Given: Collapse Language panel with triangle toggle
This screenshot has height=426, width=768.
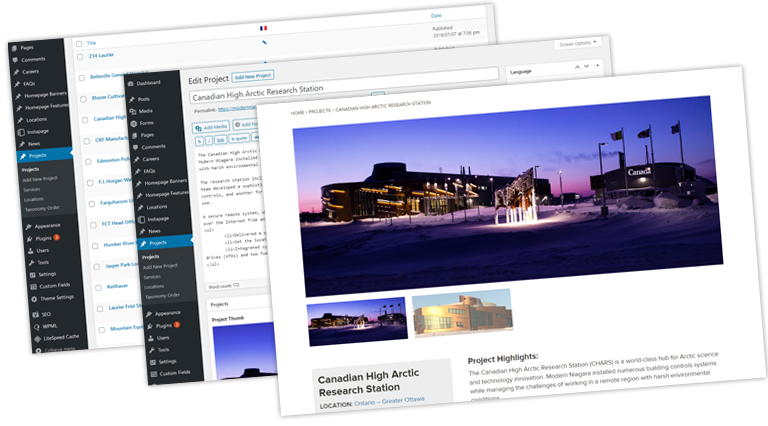Looking at the screenshot, I should [597, 65].
